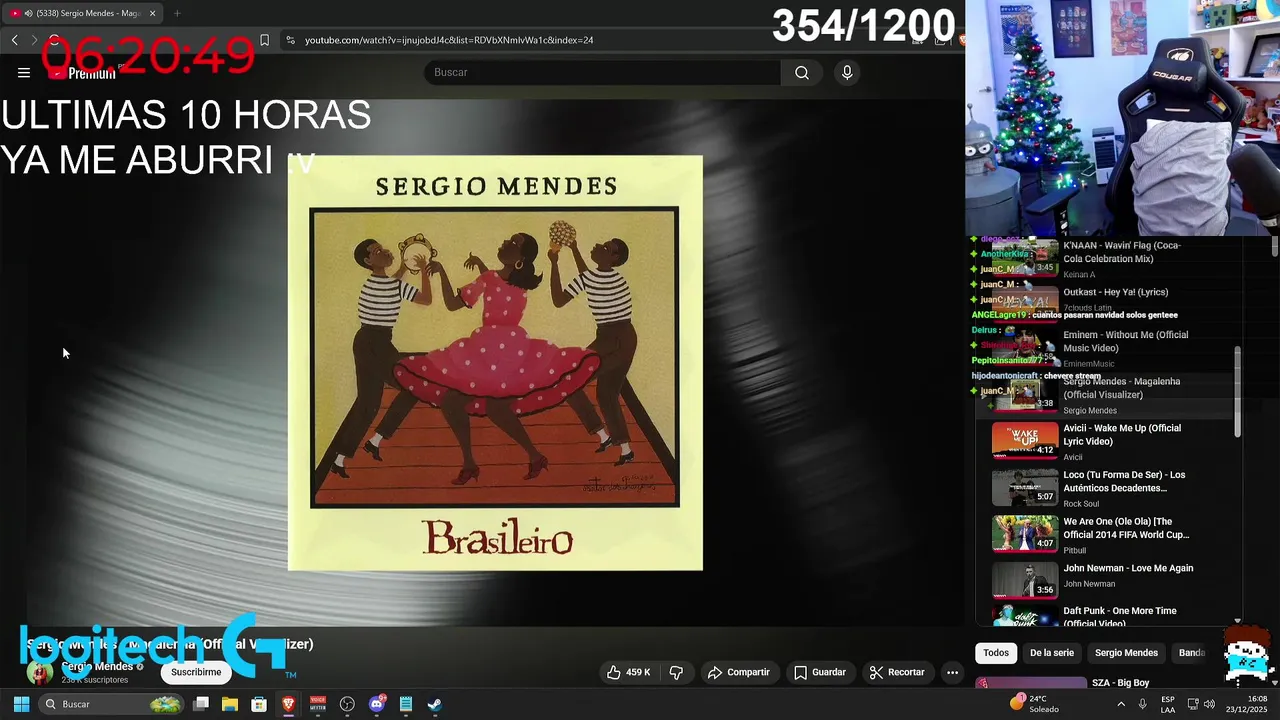Click the browser forward arrow
This screenshot has width=1280, height=720.
coord(34,40)
